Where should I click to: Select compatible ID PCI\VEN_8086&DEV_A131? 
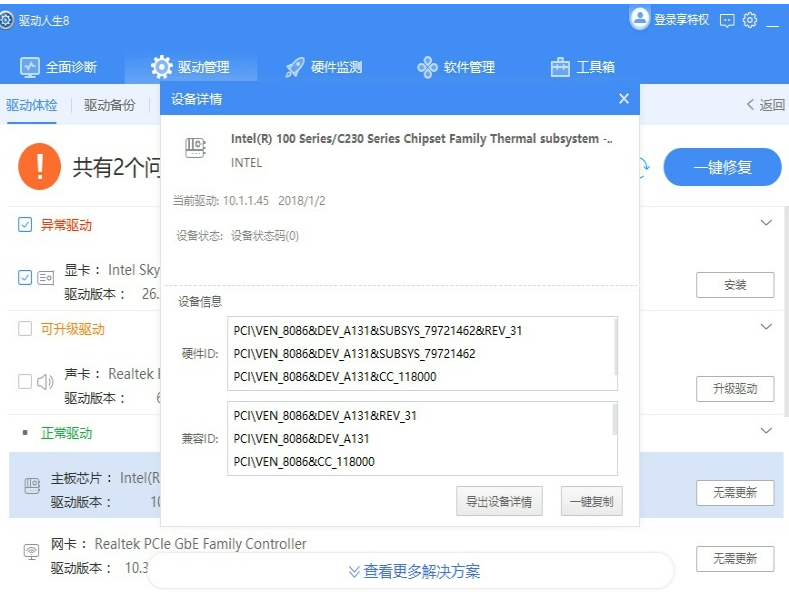(301, 438)
